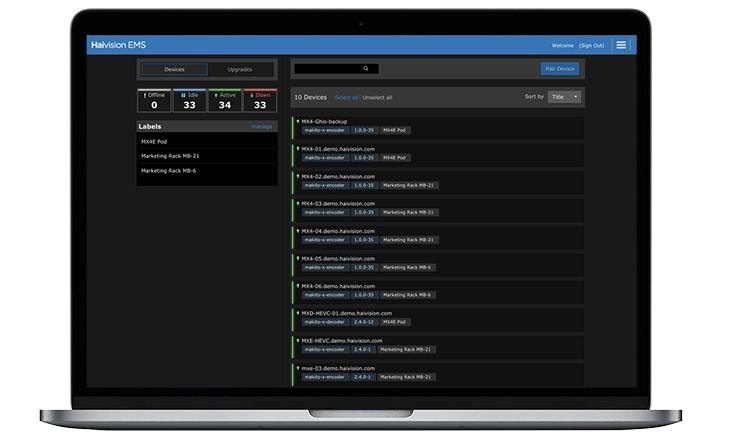Select device MX4-03.demo.haivision.com
This screenshot has height=437, width=745.
click(438, 210)
